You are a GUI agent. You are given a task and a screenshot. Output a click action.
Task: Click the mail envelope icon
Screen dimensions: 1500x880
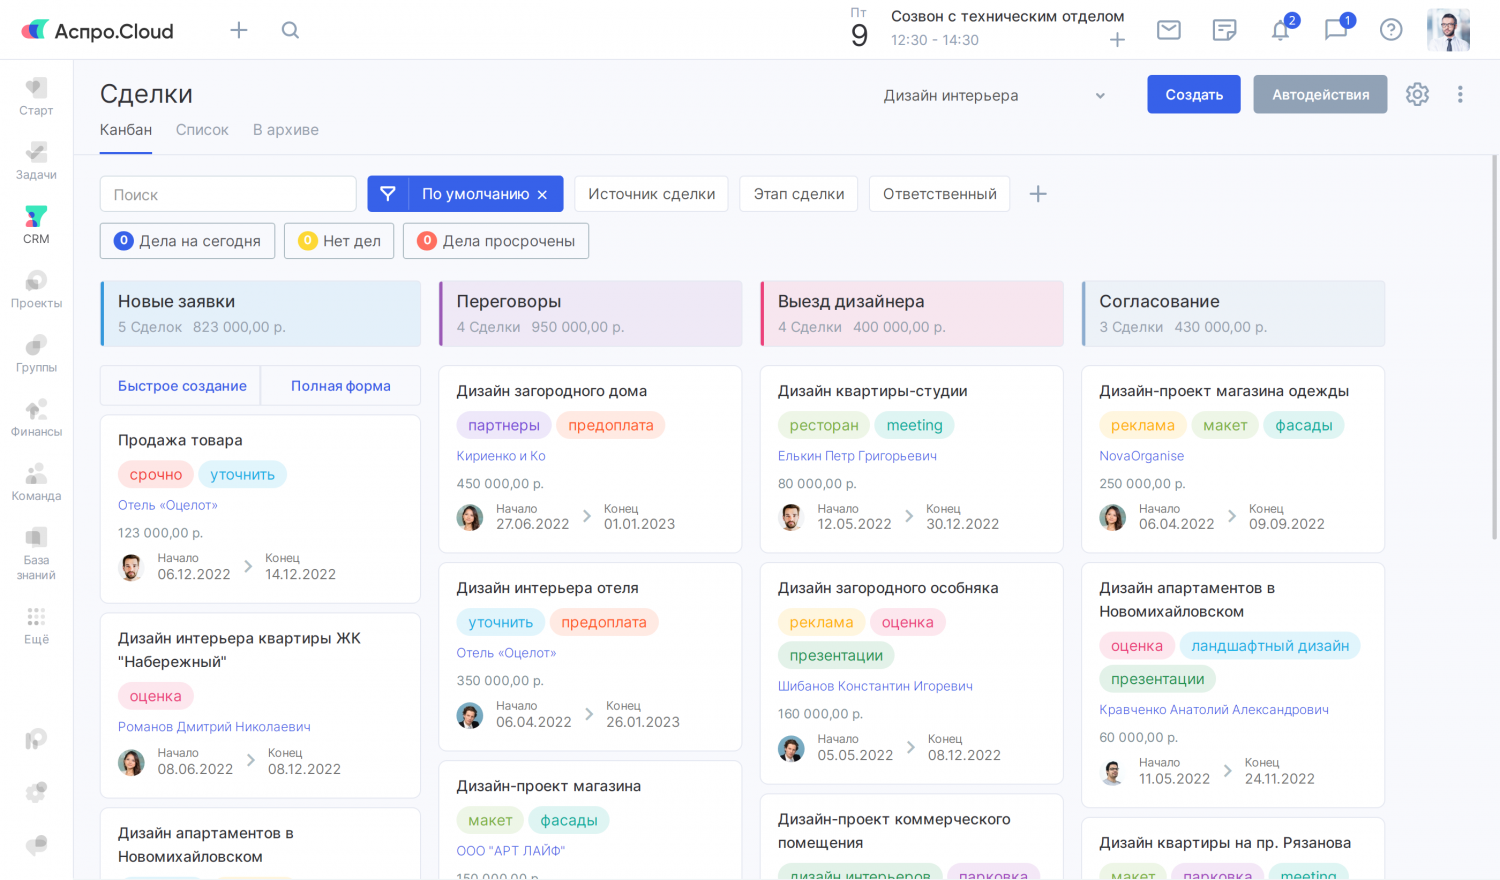tap(1168, 30)
